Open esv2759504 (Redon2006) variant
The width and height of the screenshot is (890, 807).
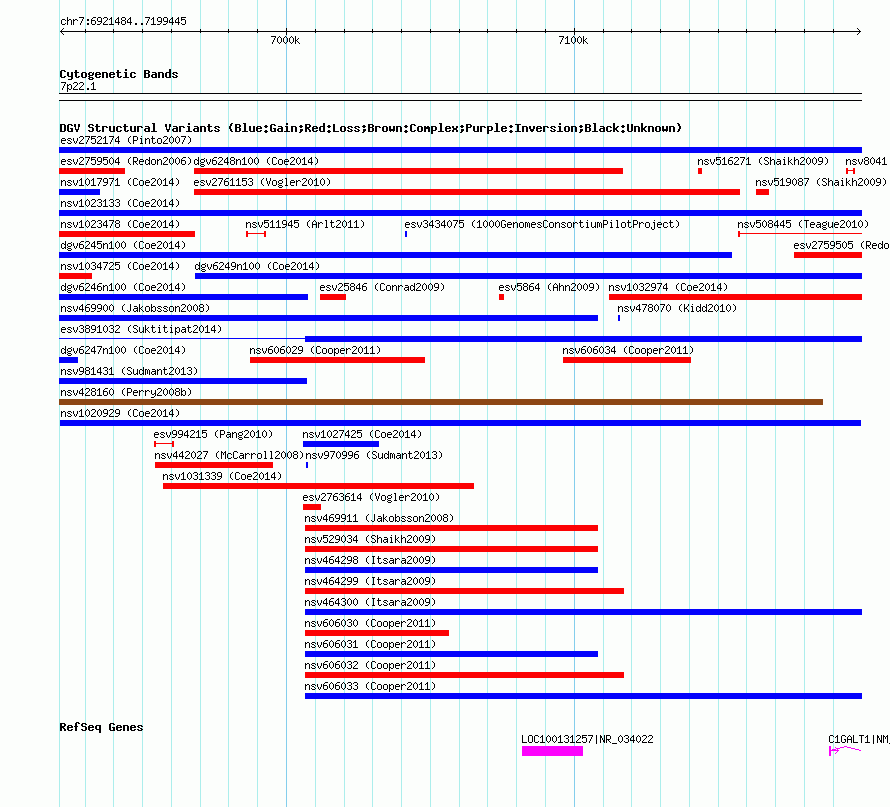(126, 161)
